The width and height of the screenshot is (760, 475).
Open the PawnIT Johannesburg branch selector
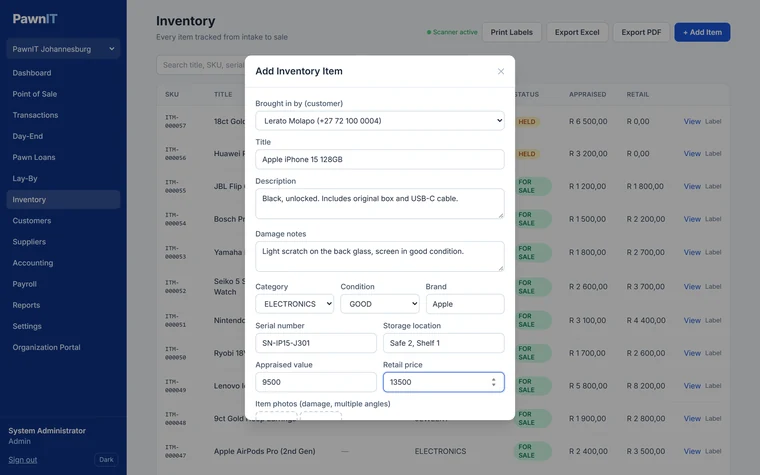[x=63, y=49]
